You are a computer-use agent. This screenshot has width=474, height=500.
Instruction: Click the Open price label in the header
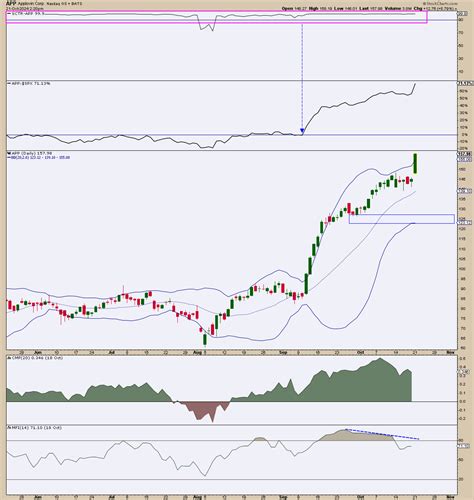pyautogui.click(x=288, y=8)
